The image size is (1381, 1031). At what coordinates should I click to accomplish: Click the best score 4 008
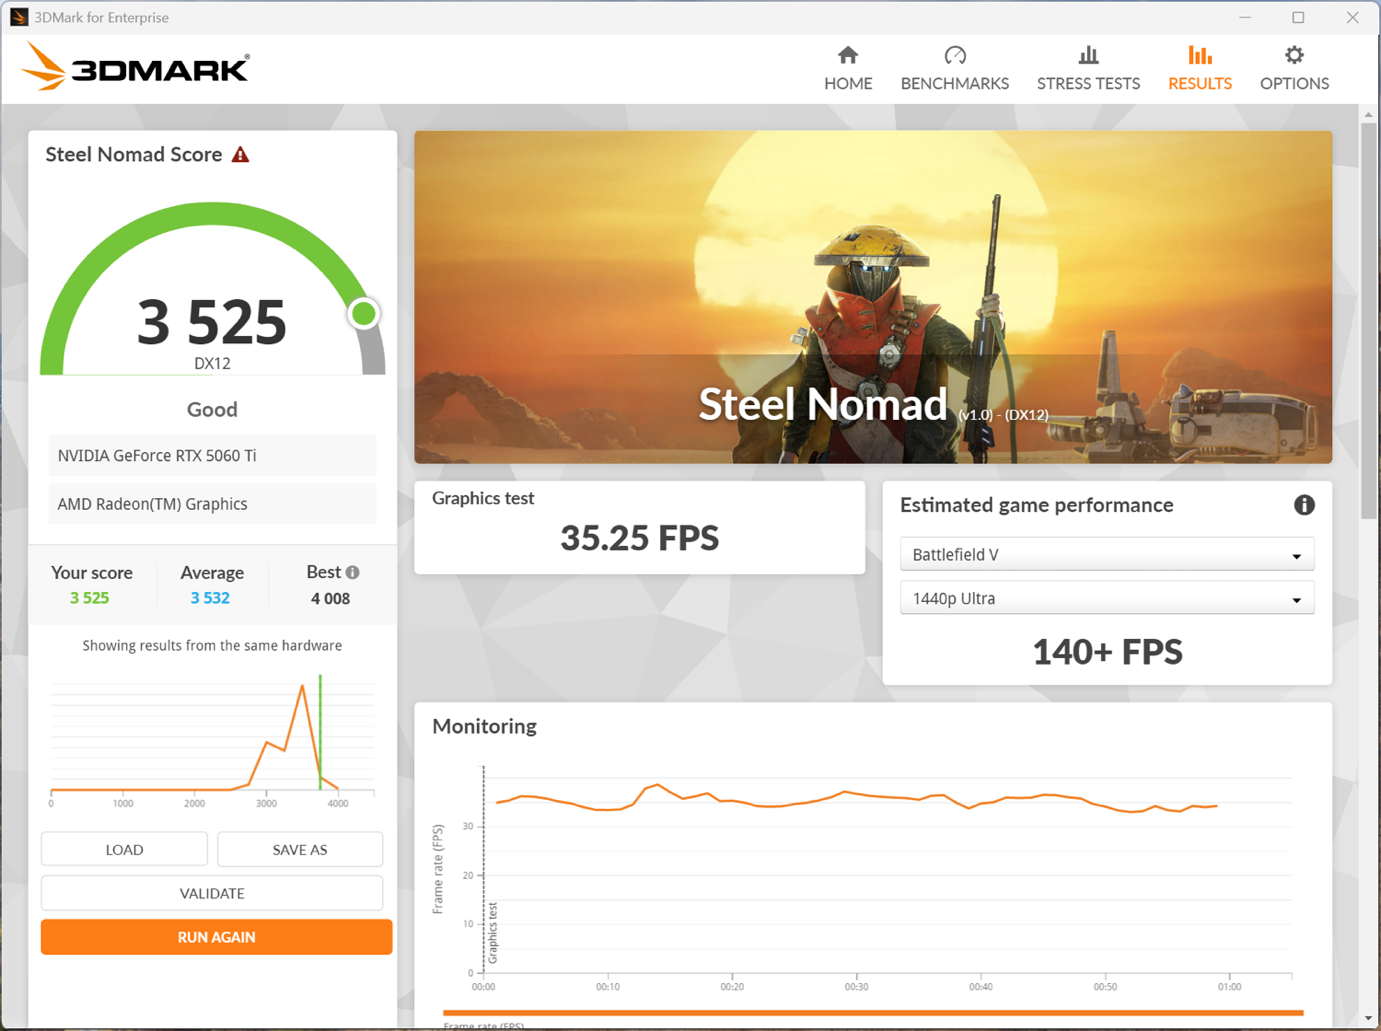pos(330,599)
